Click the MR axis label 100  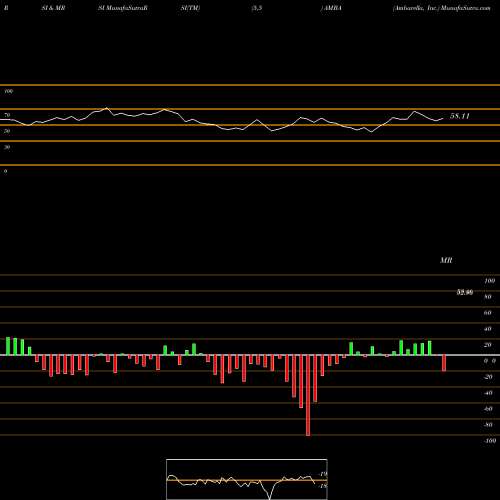point(490,281)
